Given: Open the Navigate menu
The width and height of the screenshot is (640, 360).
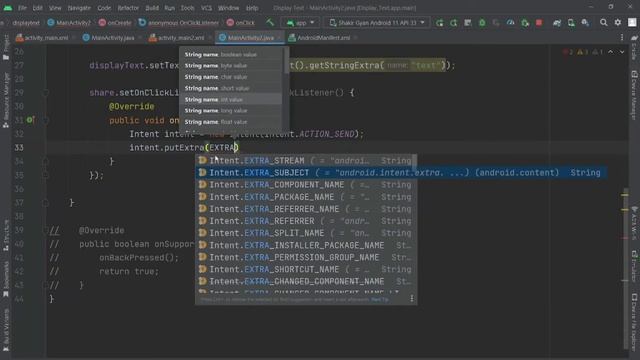Looking at the screenshot, I should click(79, 8).
